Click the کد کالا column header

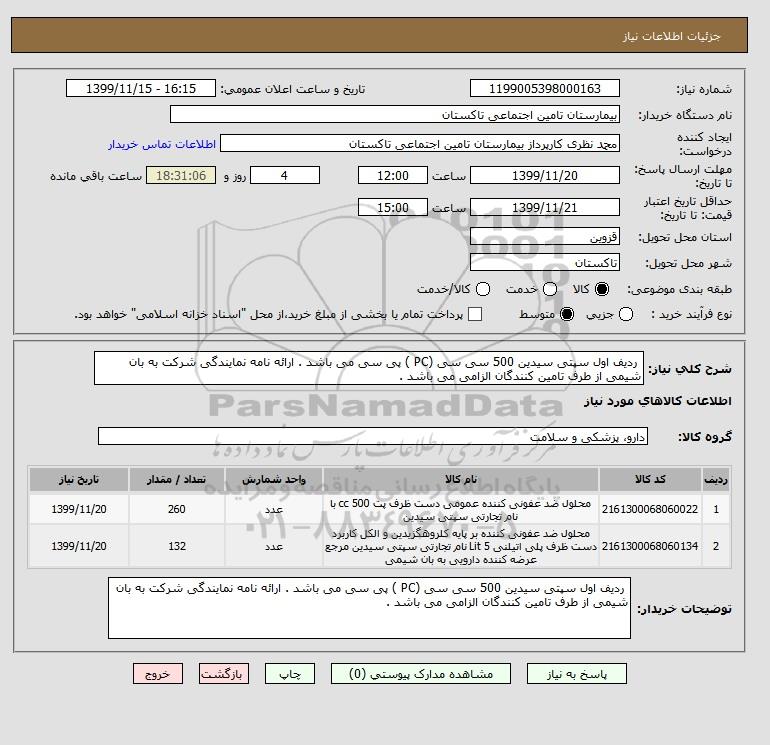tap(650, 480)
